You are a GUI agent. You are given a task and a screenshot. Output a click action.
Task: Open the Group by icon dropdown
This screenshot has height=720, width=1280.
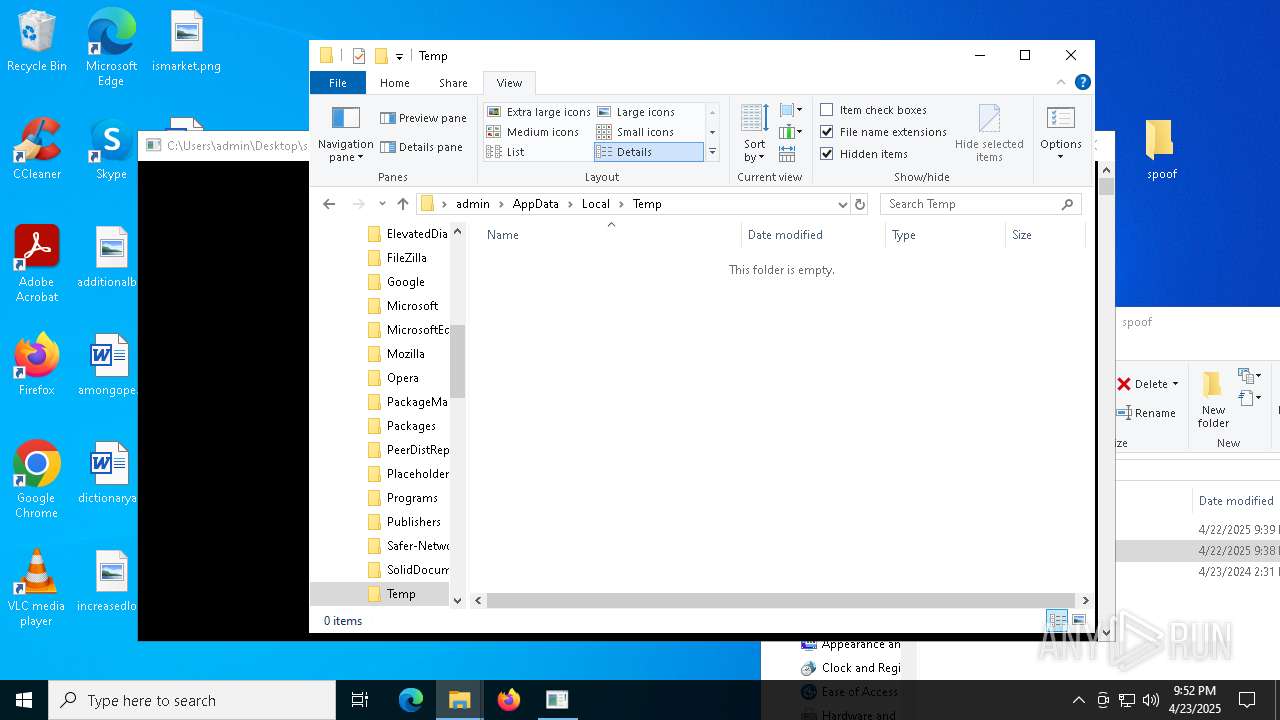click(x=790, y=110)
